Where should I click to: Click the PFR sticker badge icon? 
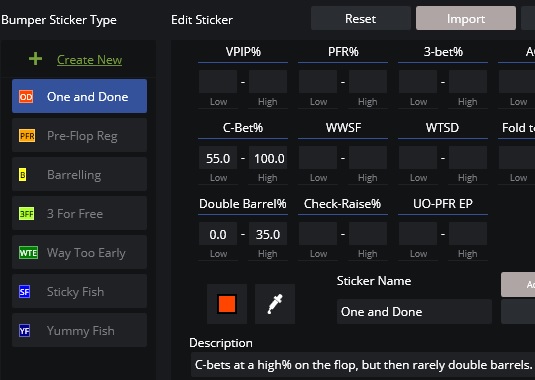click(27, 136)
